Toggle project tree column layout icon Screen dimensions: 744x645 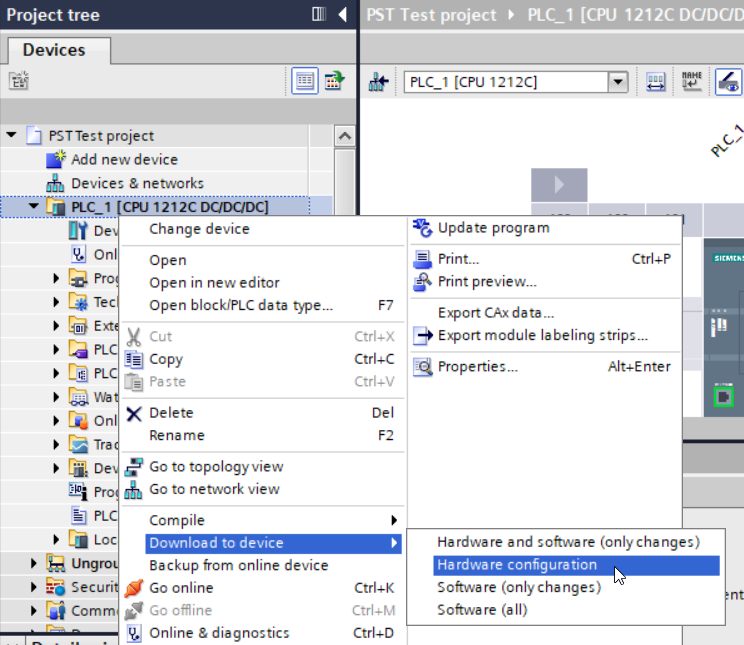click(319, 14)
